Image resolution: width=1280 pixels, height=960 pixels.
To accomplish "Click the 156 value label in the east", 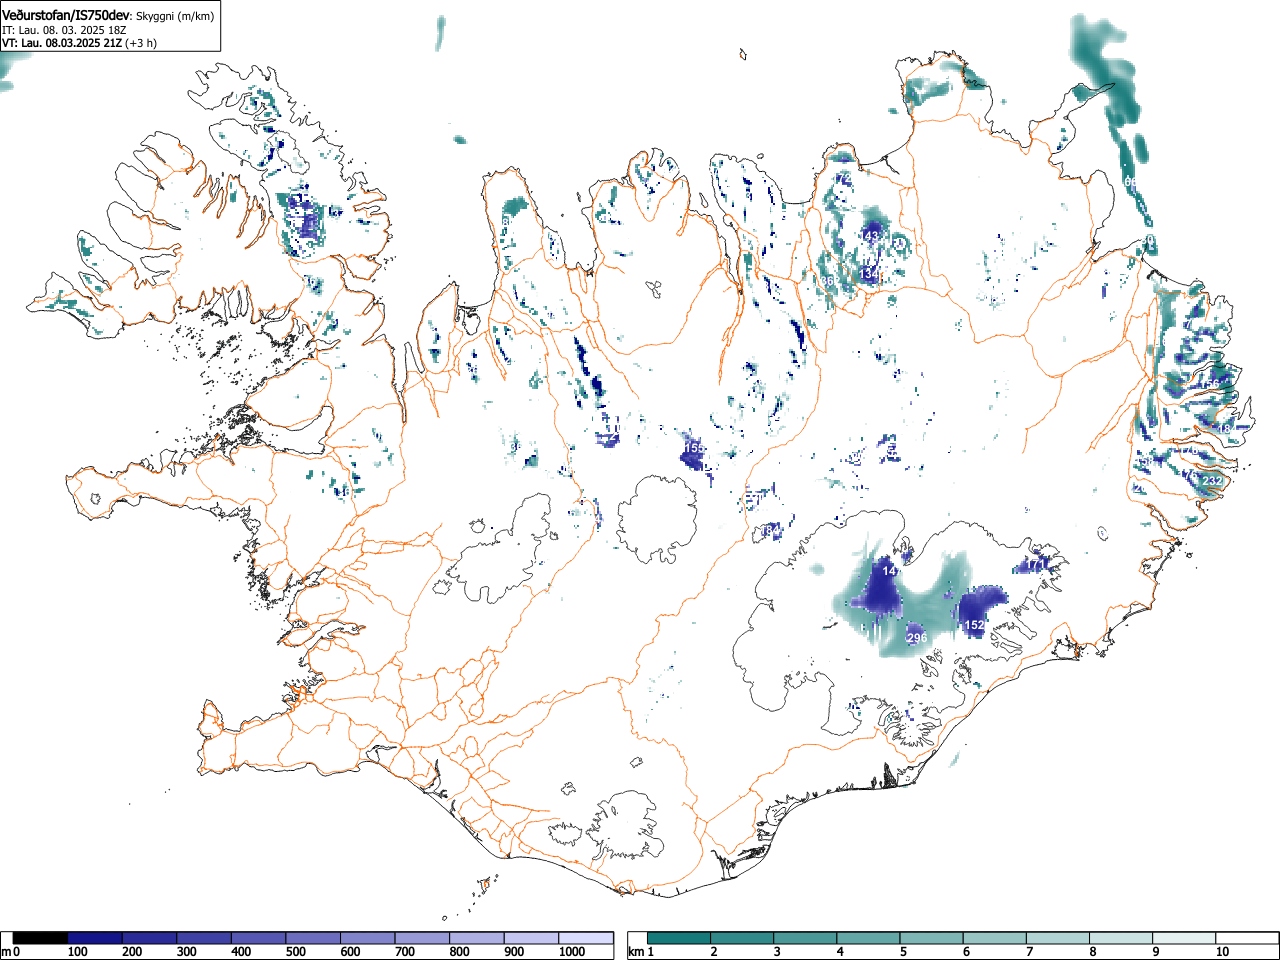I will click(1211, 385).
